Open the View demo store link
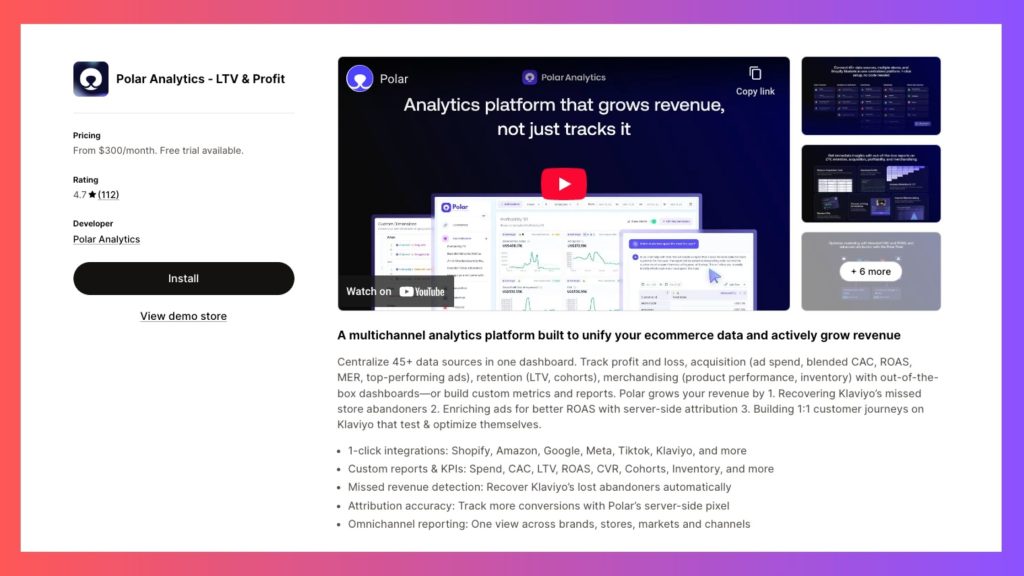The image size is (1024, 576). click(x=184, y=316)
